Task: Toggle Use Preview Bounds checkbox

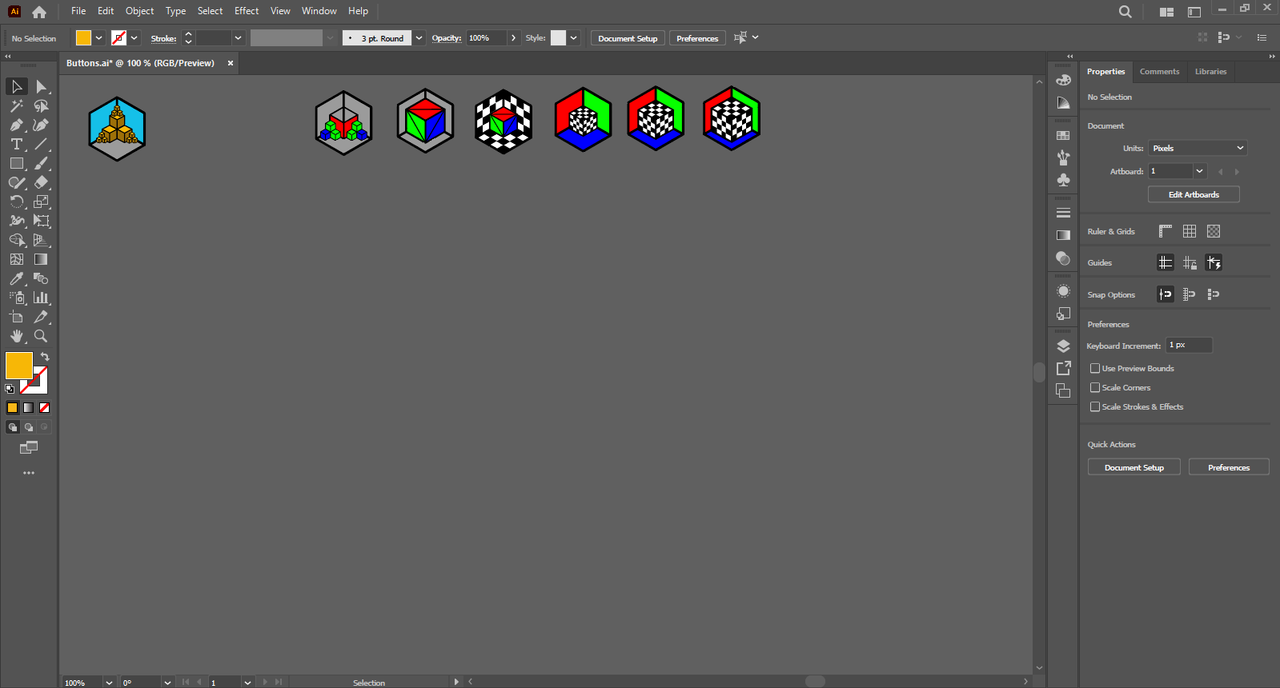Action: tap(1095, 368)
